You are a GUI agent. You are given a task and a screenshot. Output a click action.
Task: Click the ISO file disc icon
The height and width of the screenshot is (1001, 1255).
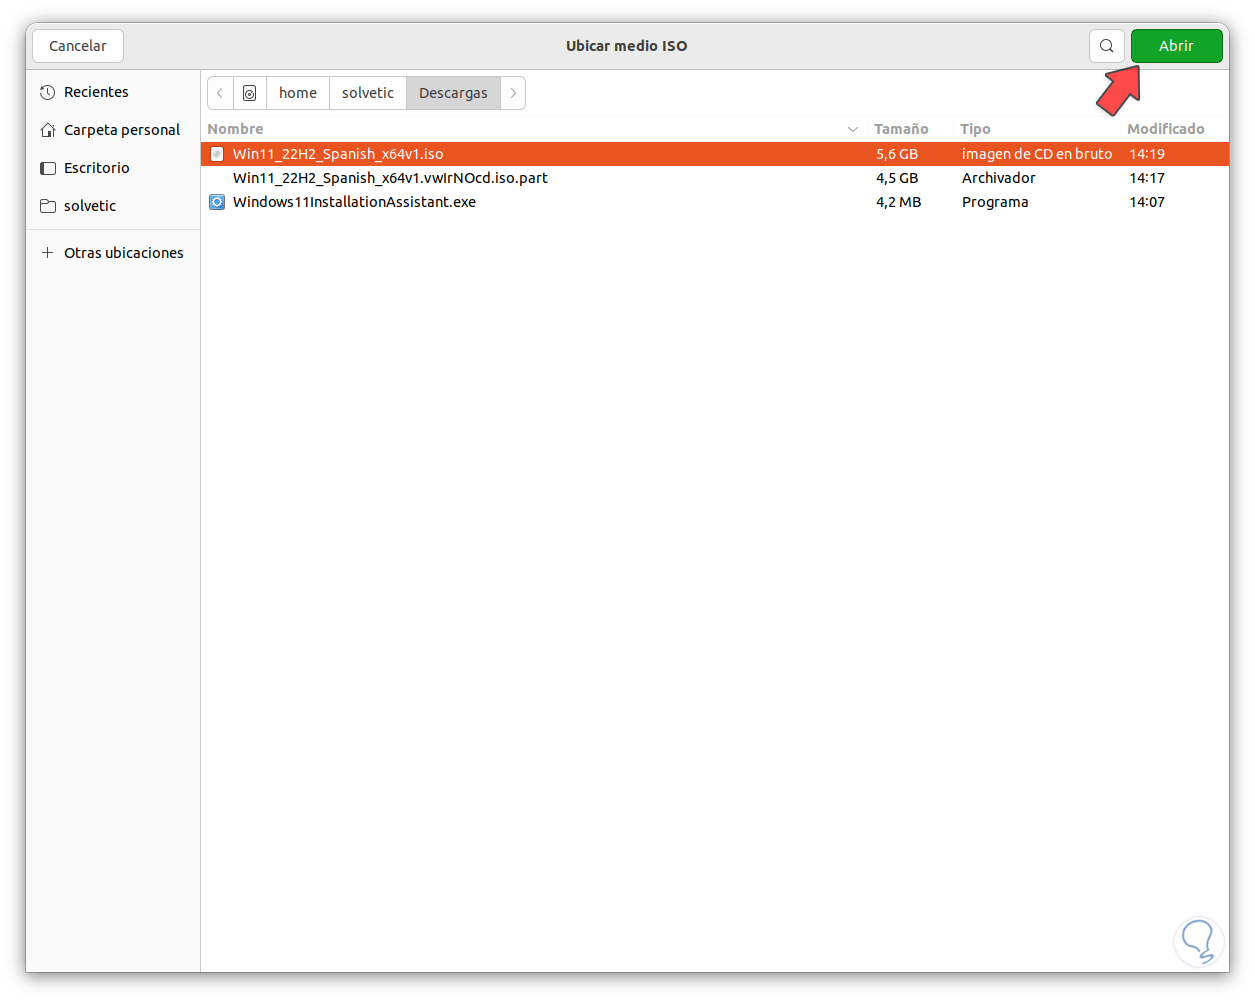click(217, 154)
